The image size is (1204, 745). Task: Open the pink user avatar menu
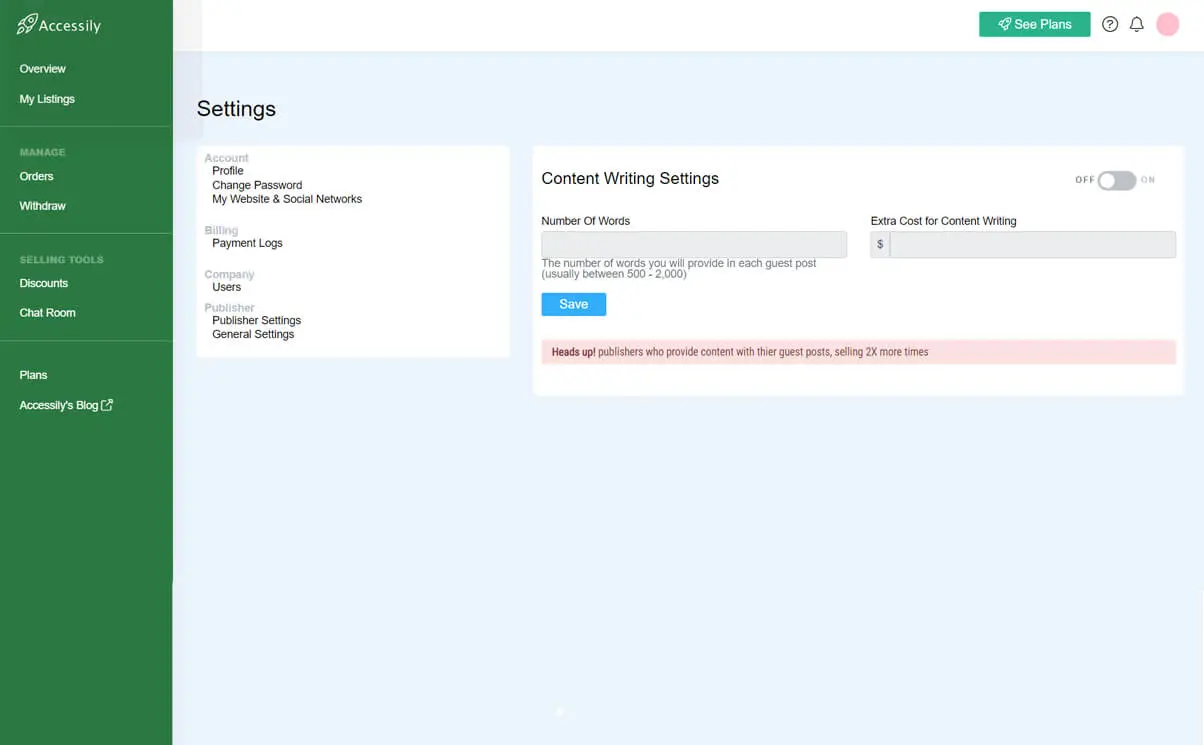pyautogui.click(x=1168, y=24)
